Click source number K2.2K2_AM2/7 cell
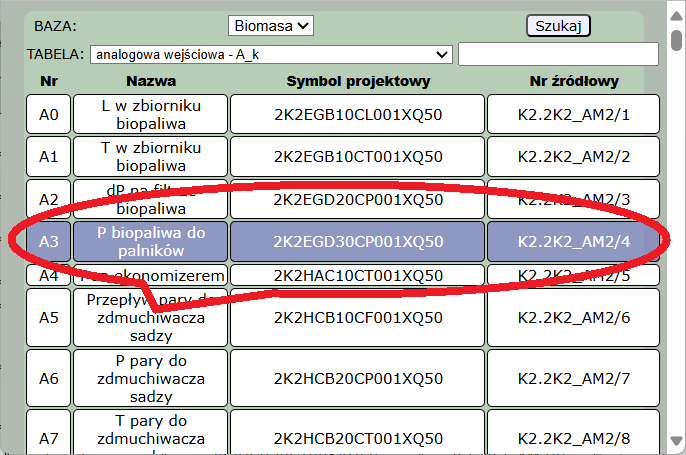 (573, 379)
